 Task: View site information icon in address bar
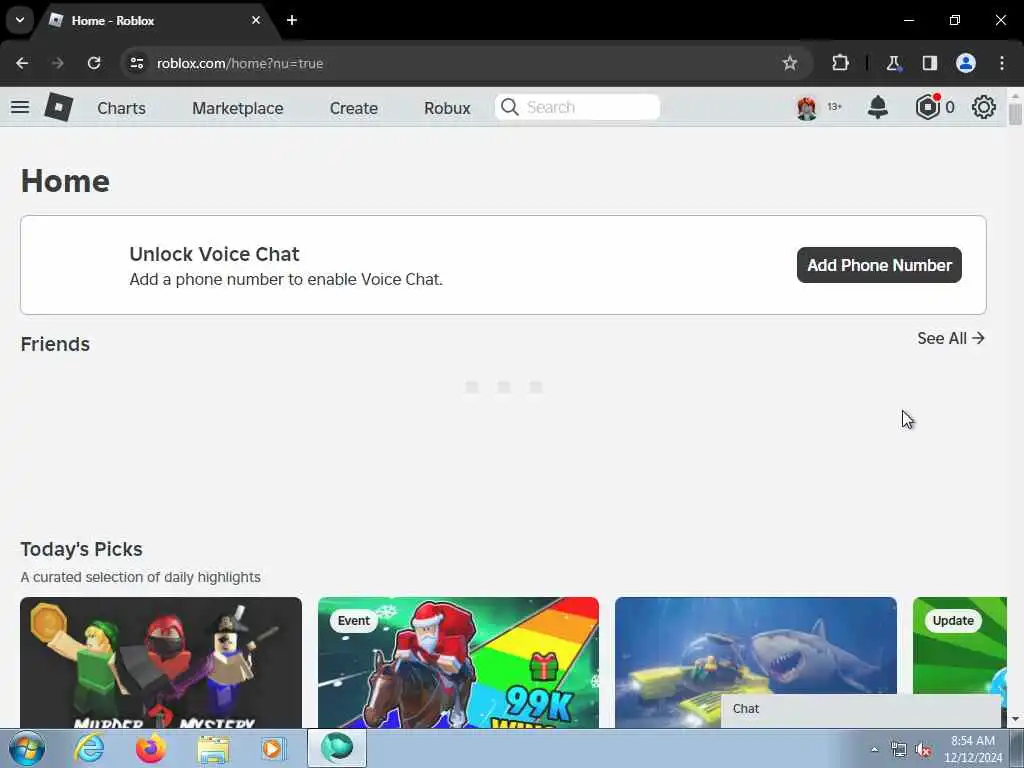click(x=136, y=63)
